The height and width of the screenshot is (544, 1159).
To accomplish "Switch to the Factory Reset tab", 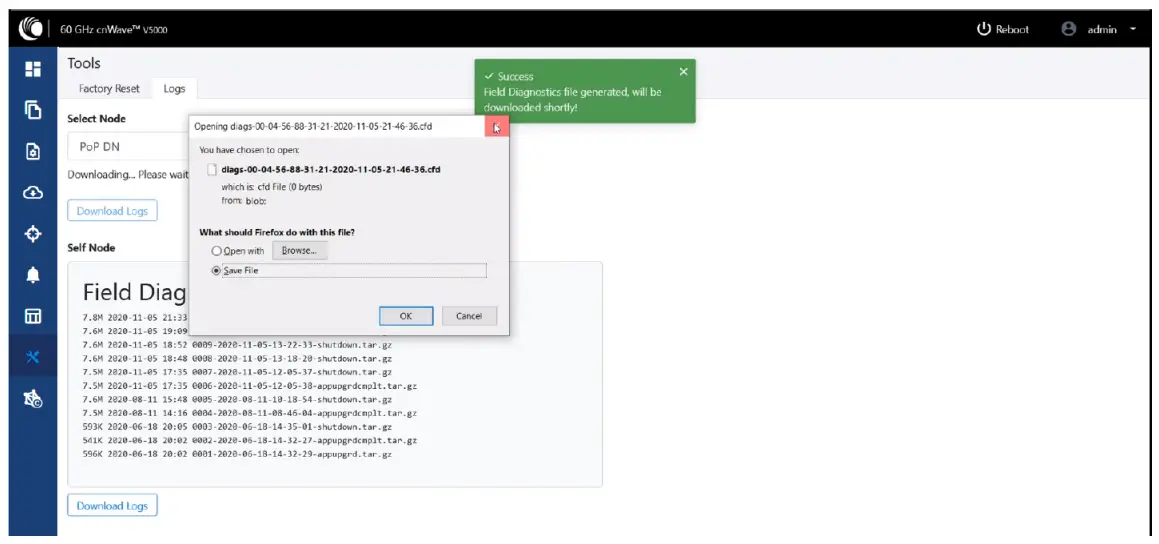I will tap(109, 89).
